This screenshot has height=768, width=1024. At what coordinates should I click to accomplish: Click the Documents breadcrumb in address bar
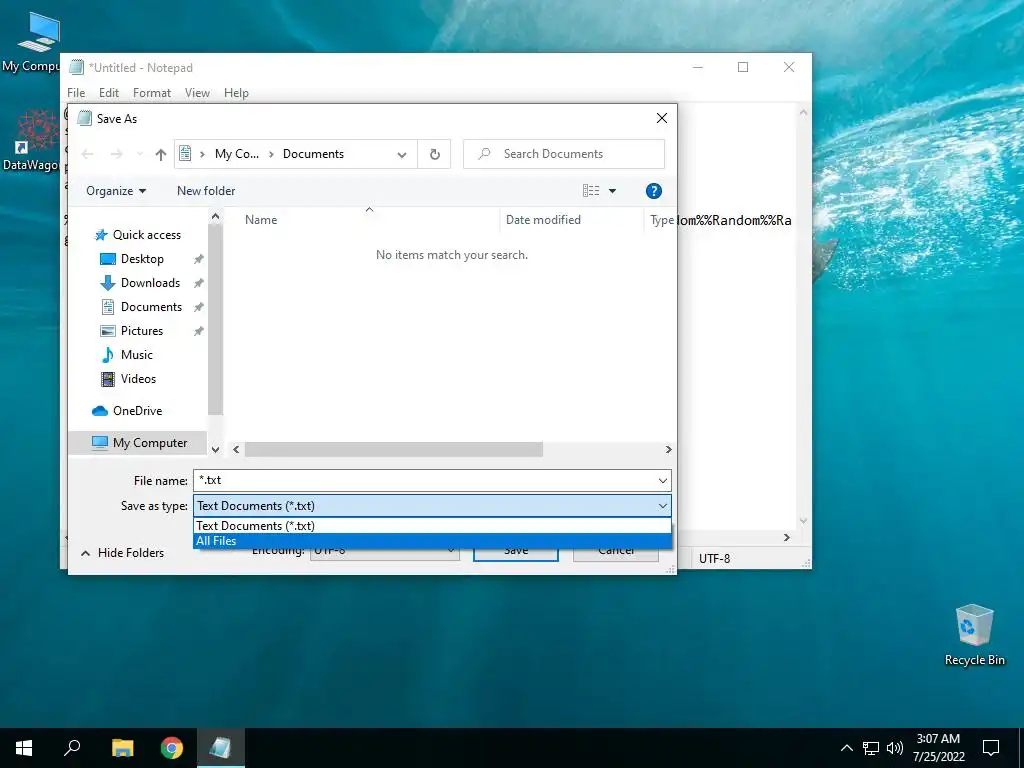pos(313,154)
